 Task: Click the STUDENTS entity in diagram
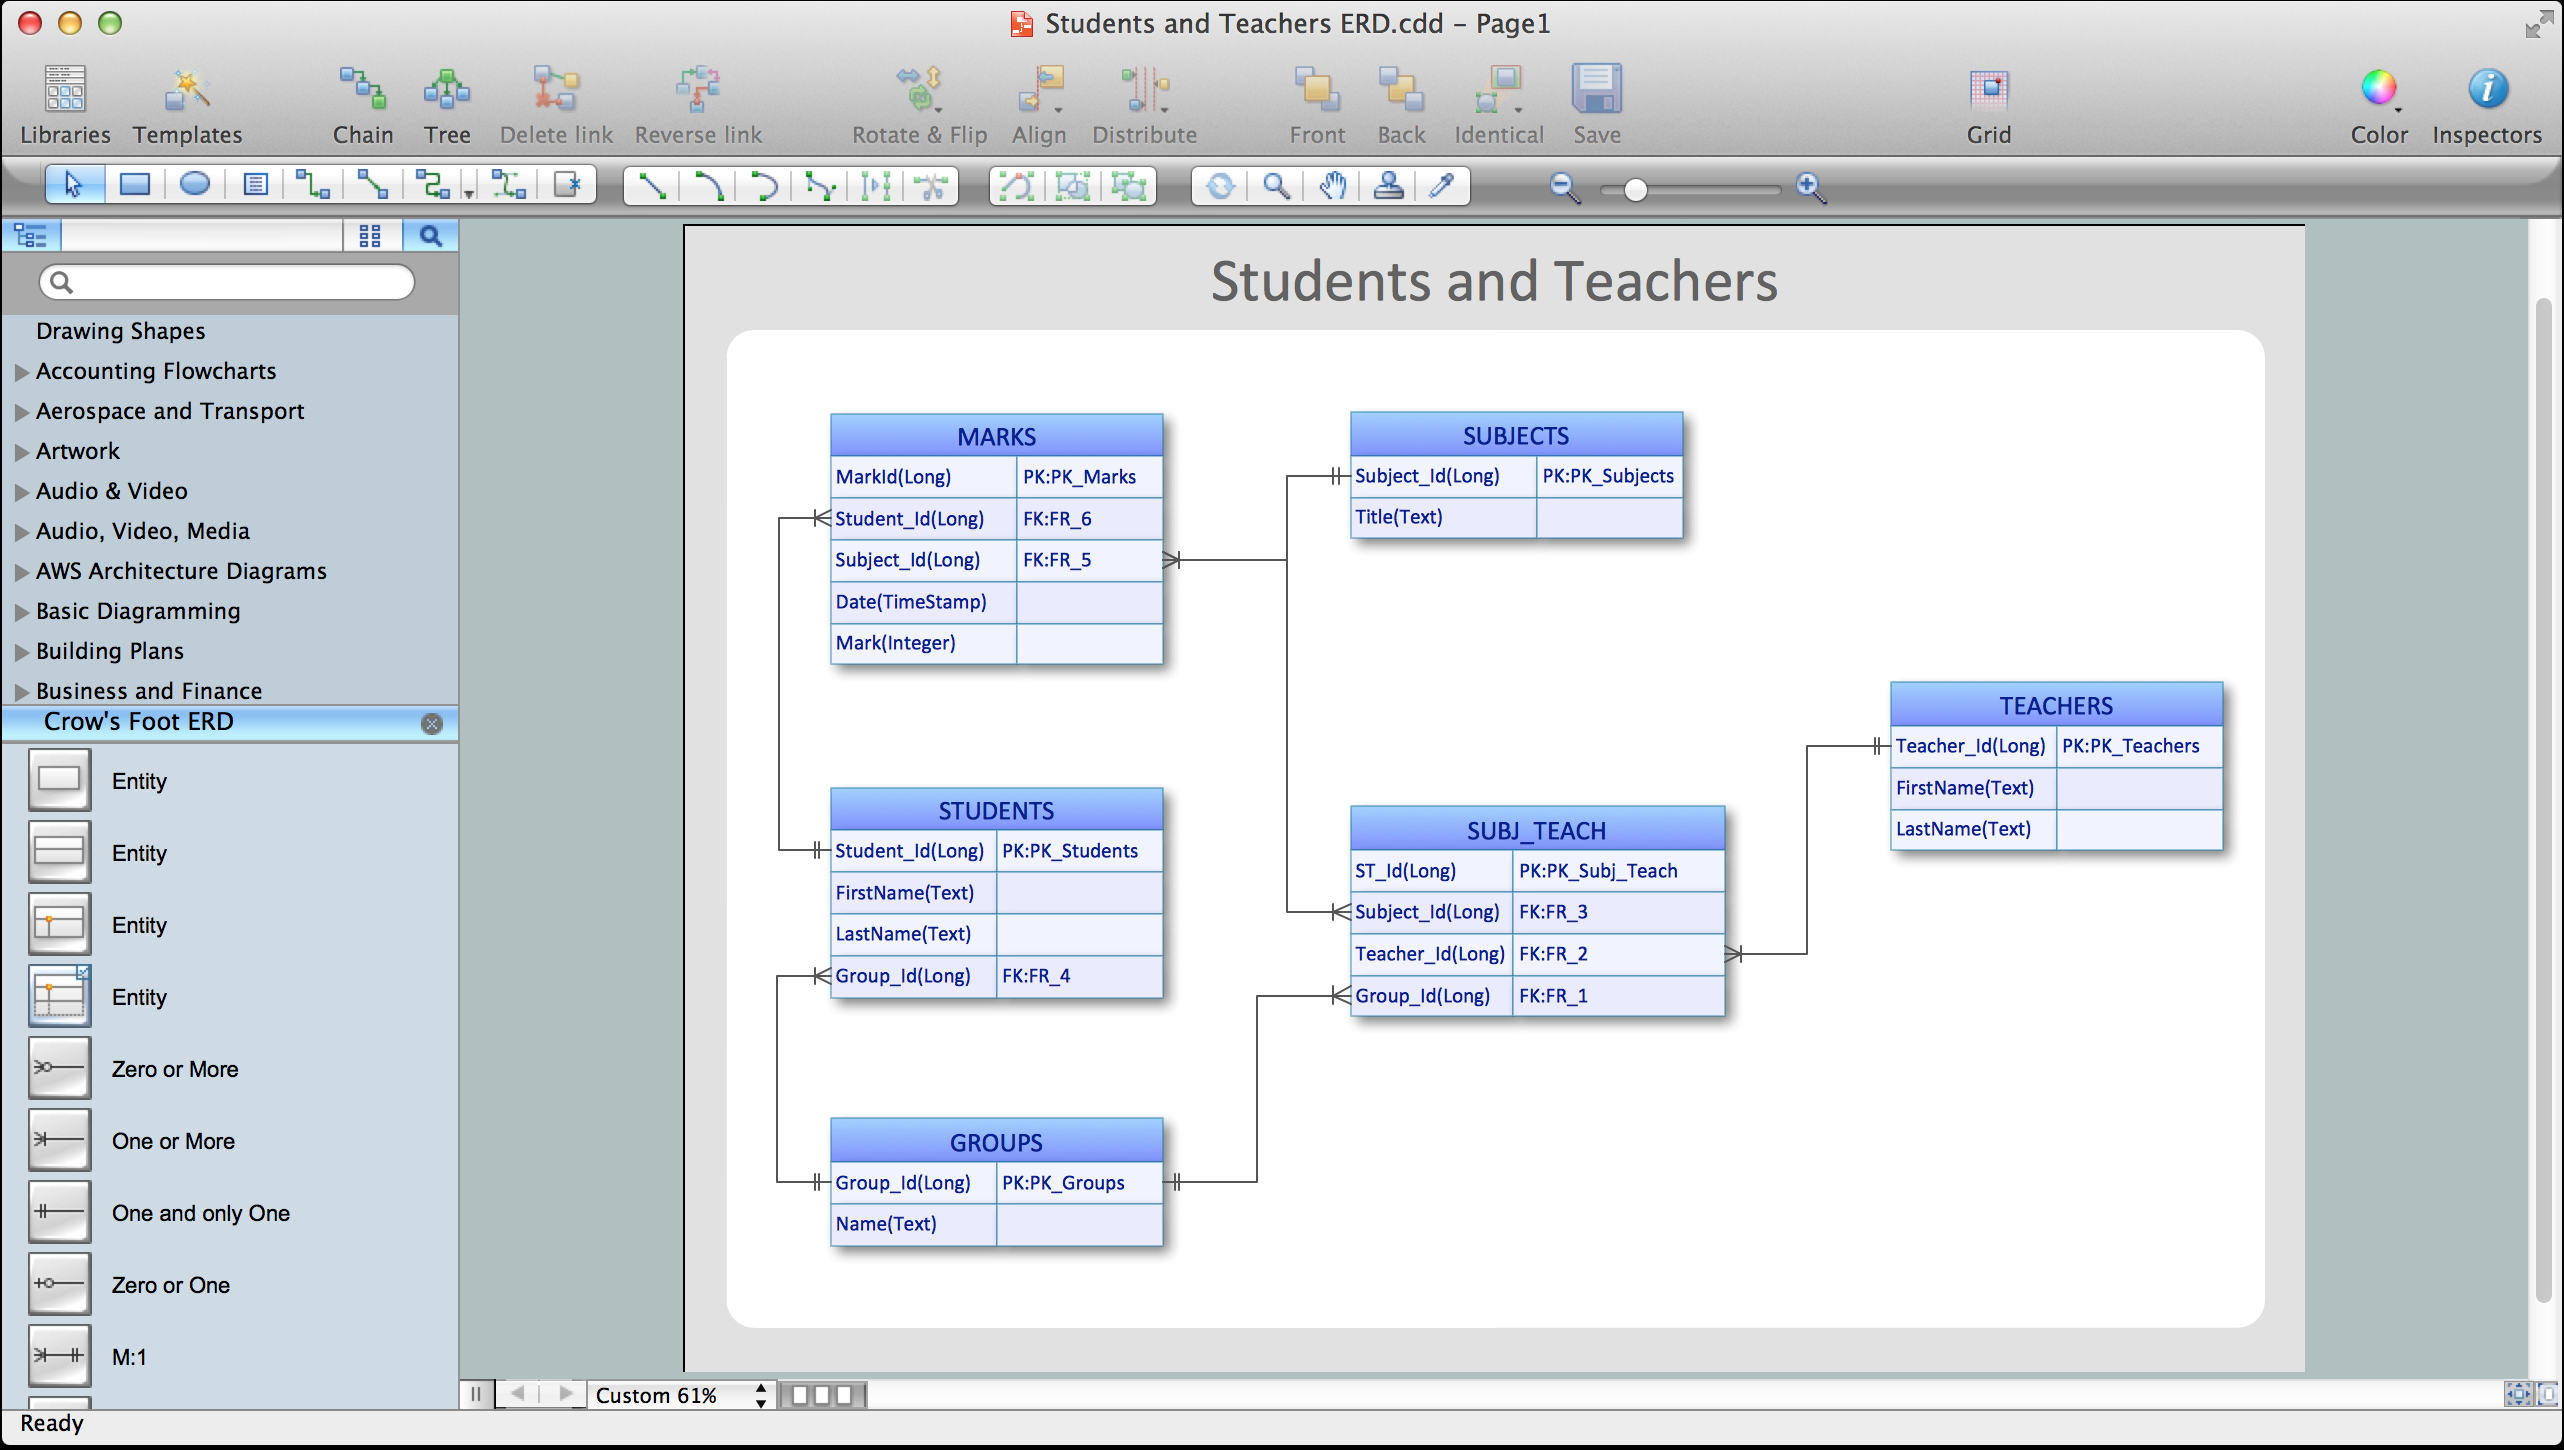point(995,809)
